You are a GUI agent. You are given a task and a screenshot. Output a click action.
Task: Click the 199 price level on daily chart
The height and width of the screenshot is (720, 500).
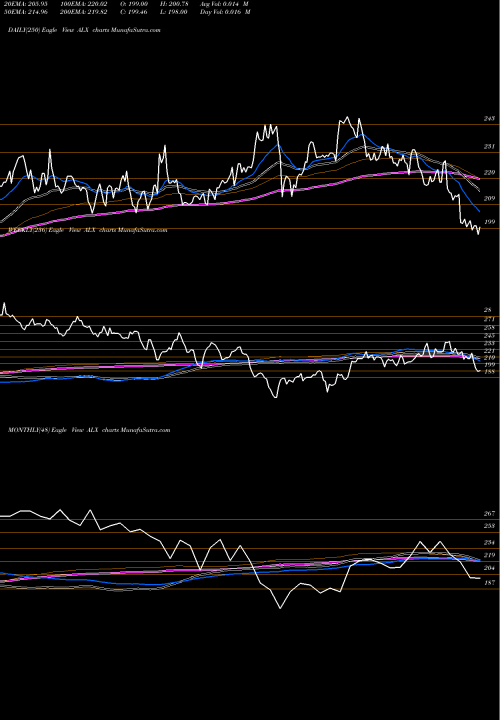(x=489, y=222)
